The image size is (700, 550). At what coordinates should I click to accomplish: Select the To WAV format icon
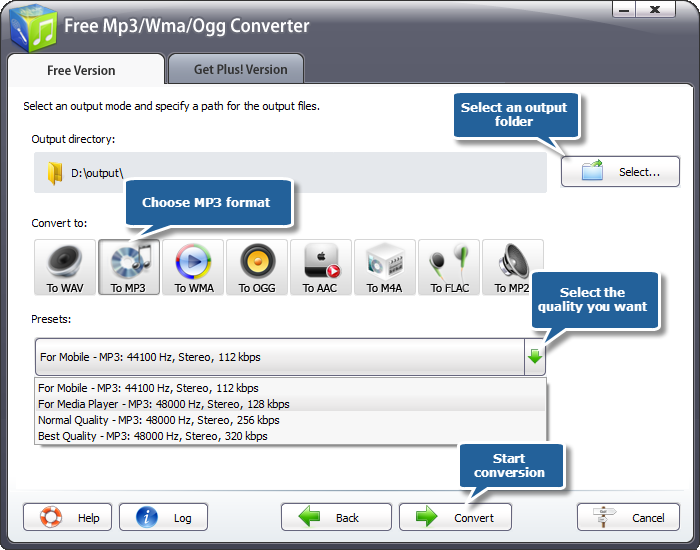click(x=65, y=267)
